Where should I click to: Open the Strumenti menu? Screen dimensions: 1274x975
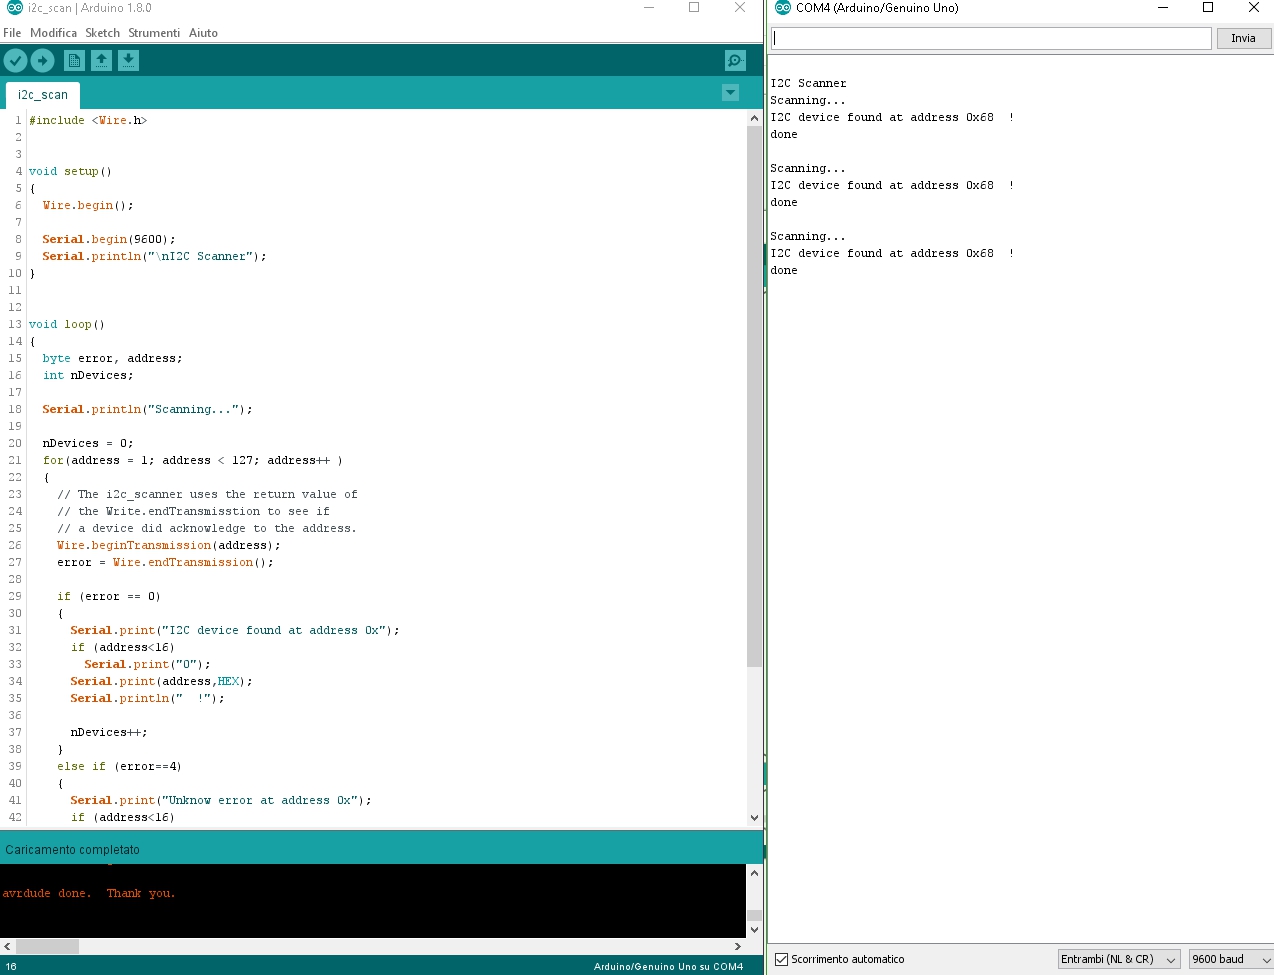(154, 33)
